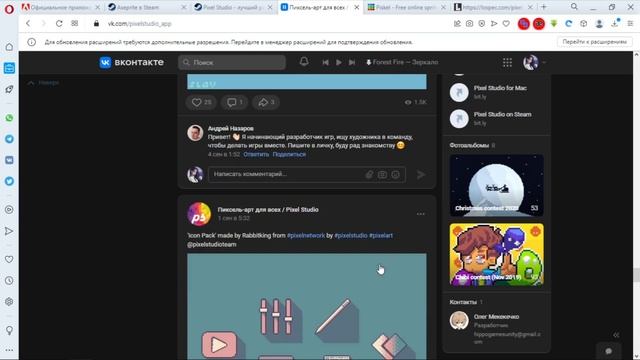Open Twitter in Opera sidebar
This screenshot has height=360, width=640.
(9, 181)
